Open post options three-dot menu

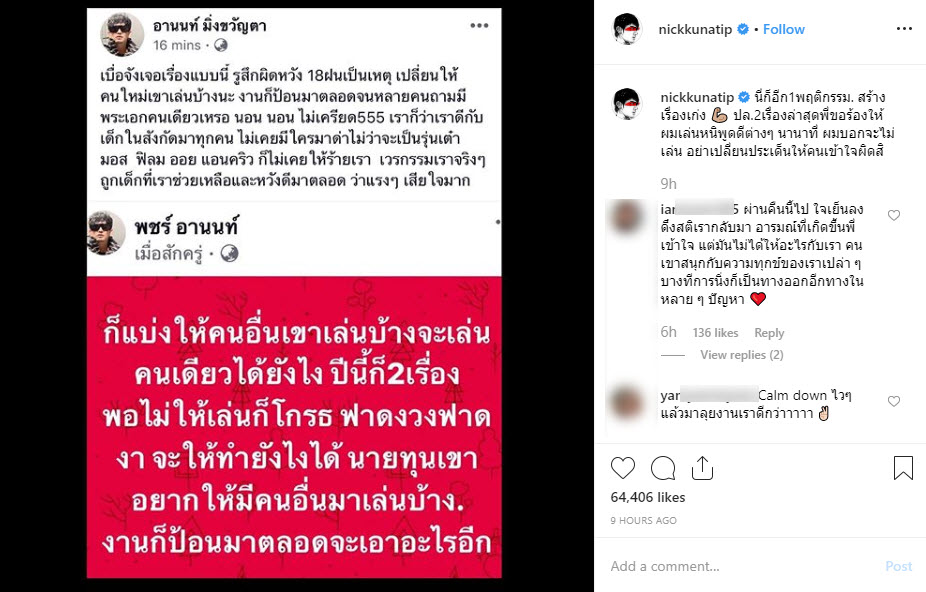coord(904,29)
